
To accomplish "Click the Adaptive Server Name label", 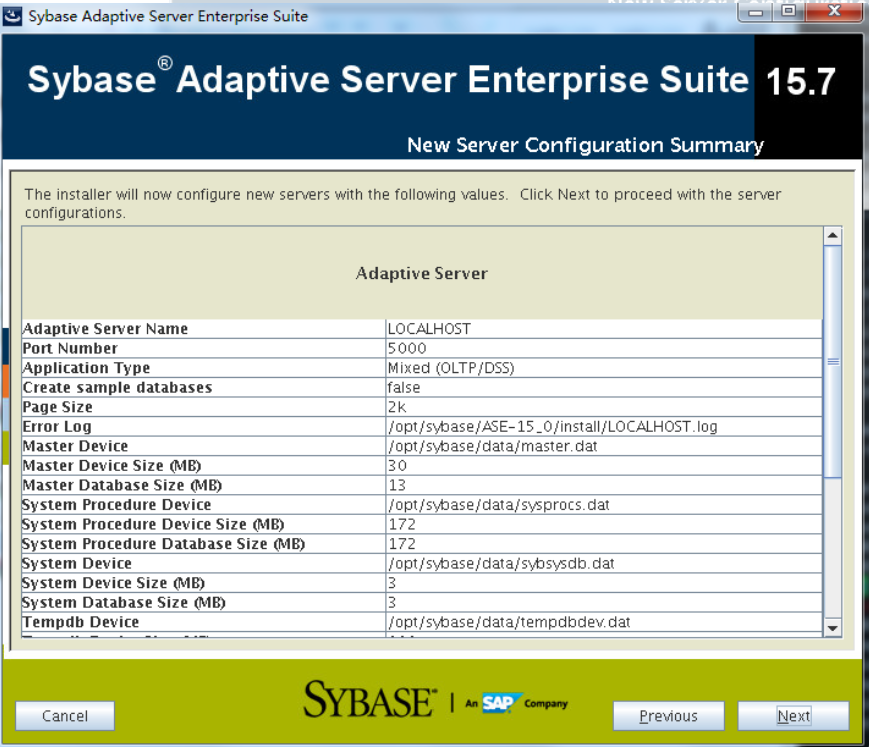I will pos(105,329).
